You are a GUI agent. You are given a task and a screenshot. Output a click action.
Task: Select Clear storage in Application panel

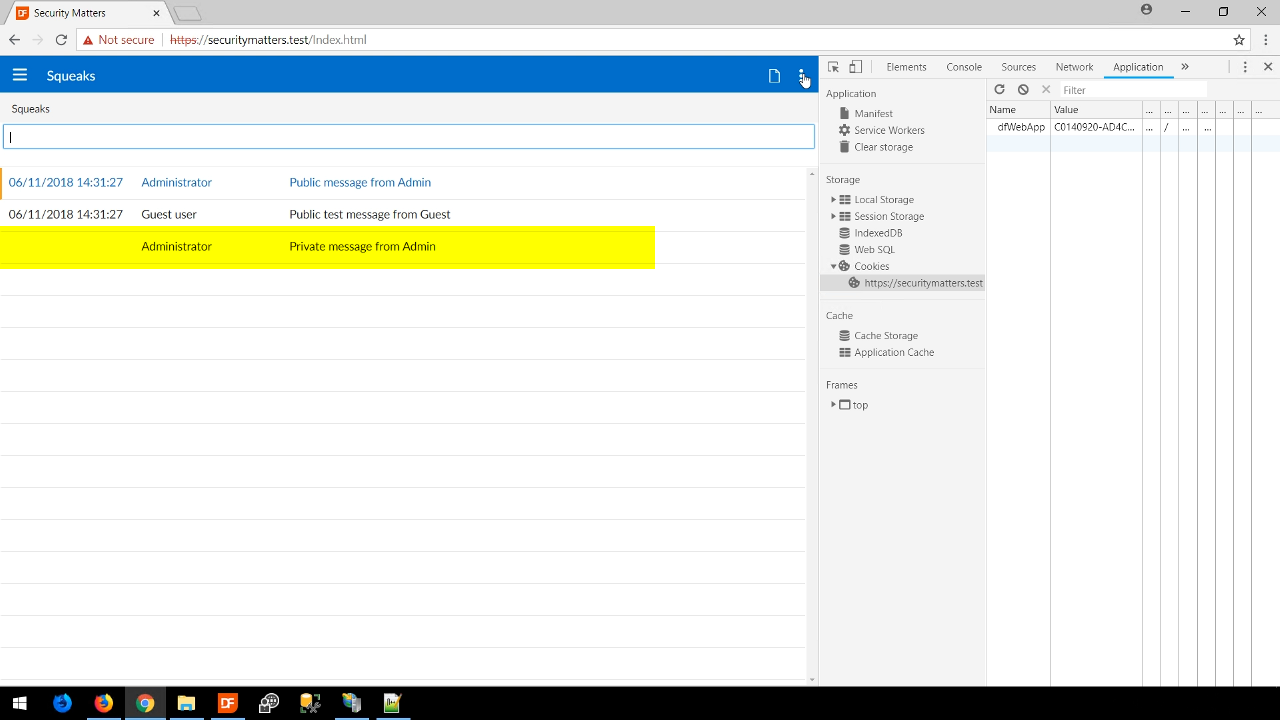tap(882, 147)
